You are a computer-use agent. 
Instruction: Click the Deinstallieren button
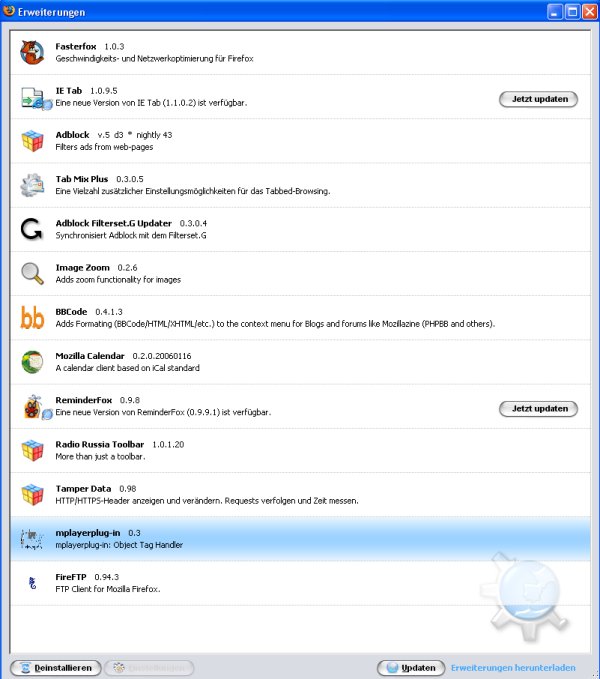point(55,668)
